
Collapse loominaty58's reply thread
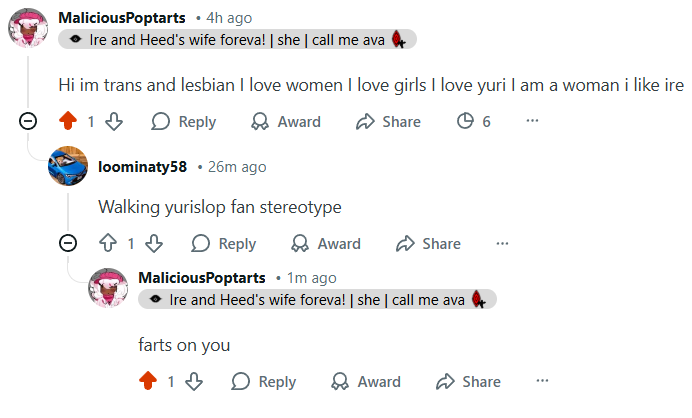(x=68, y=243)
